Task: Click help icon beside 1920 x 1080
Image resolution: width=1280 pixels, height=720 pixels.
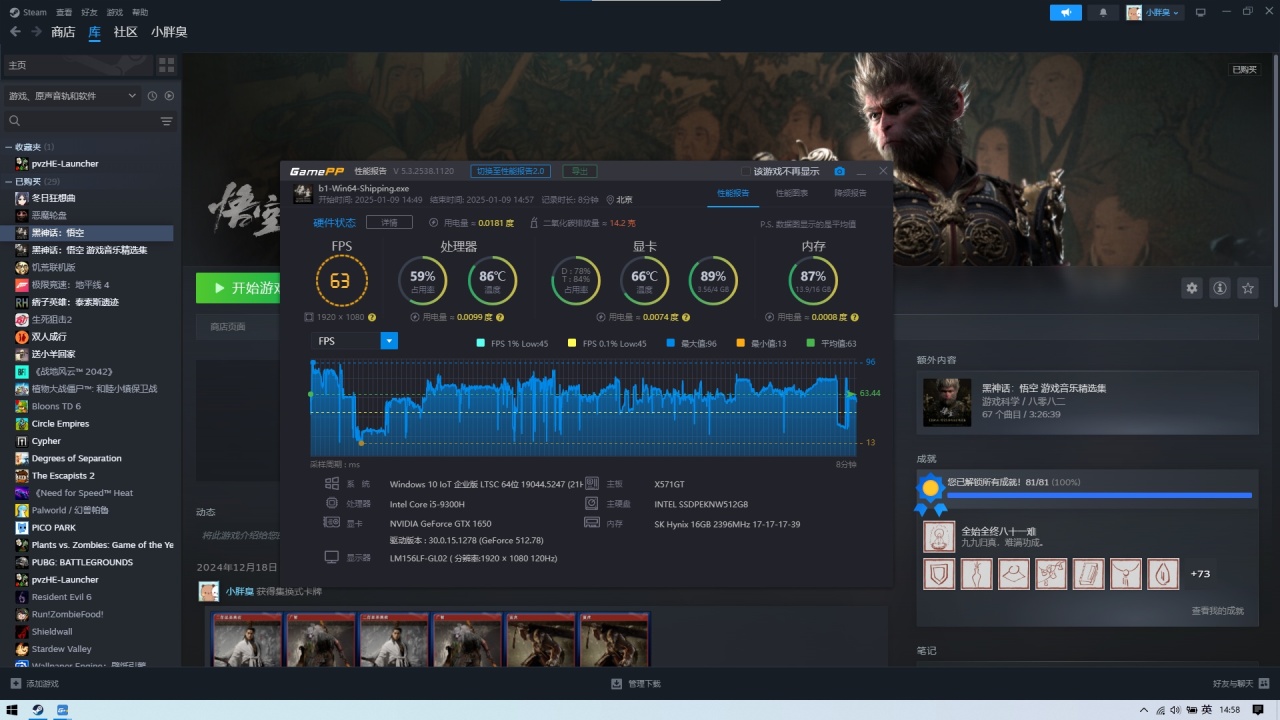Action: point(372,317)
